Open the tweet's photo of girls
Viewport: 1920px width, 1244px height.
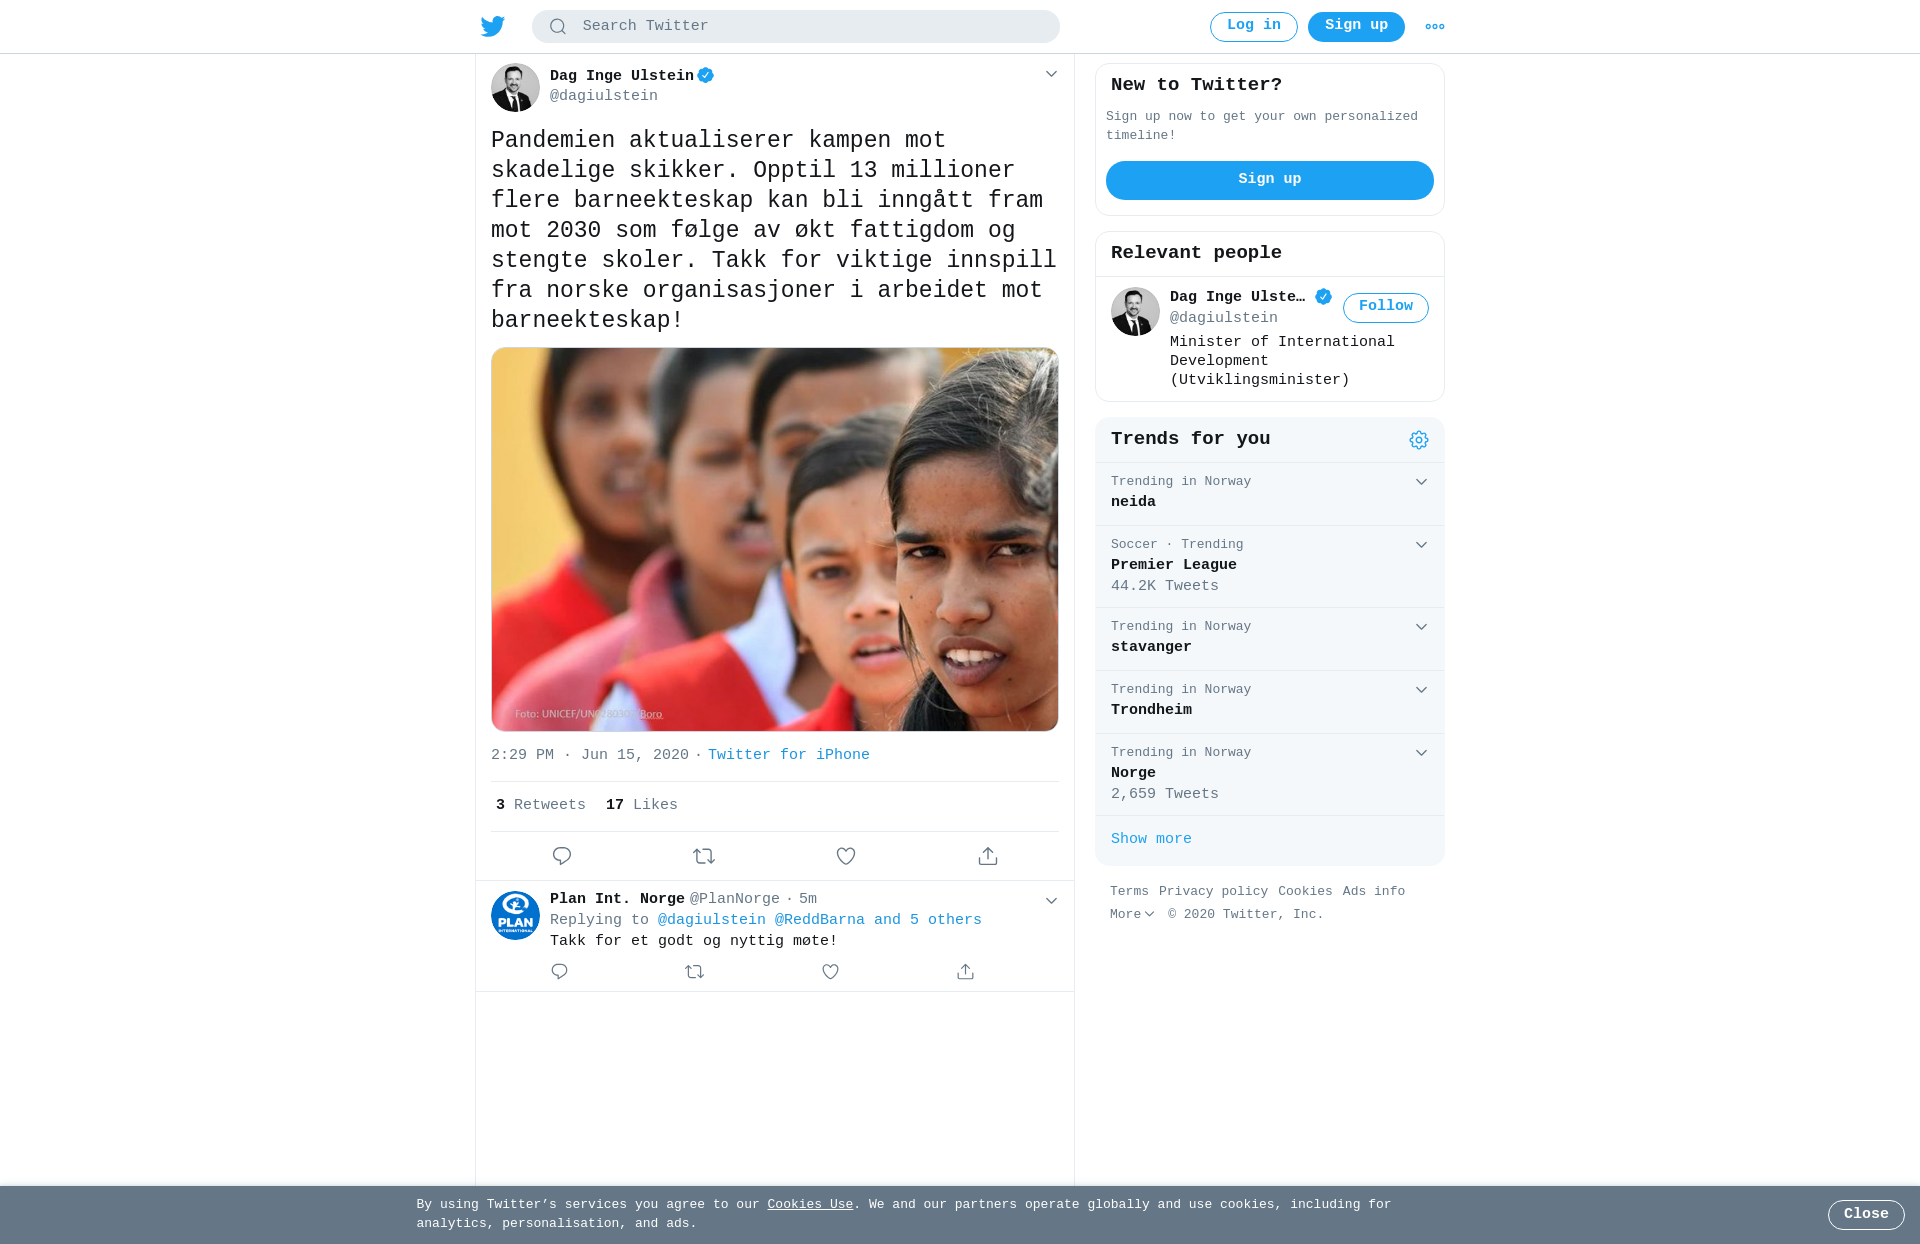pyautogui.click(x=775, y=539)
